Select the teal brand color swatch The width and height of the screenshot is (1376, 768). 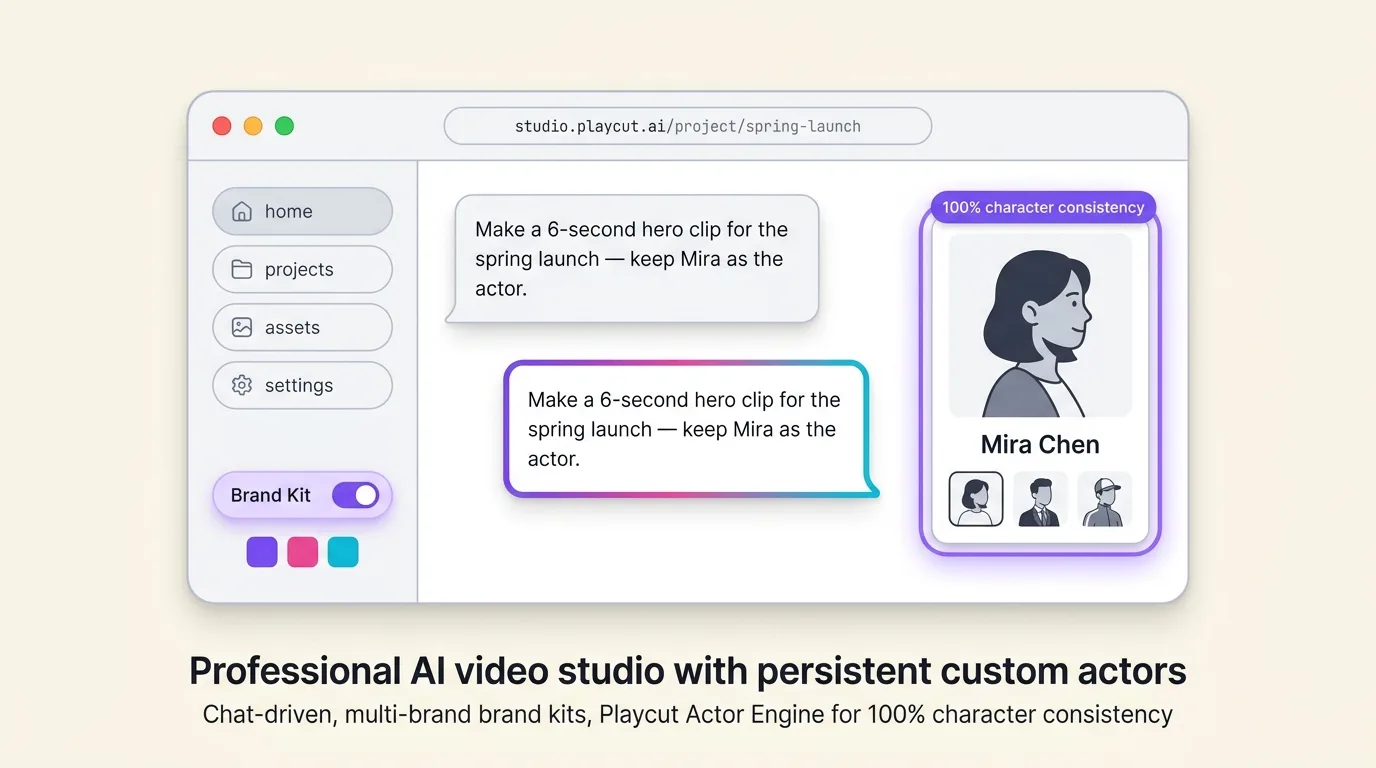[343, 552]
